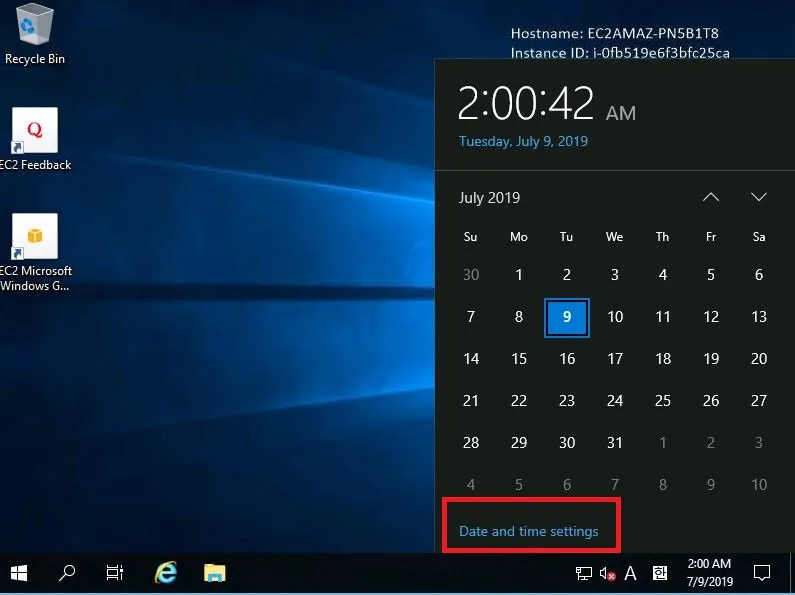
Task: Open Date and time settings link
Action: (x=528, y=531)
